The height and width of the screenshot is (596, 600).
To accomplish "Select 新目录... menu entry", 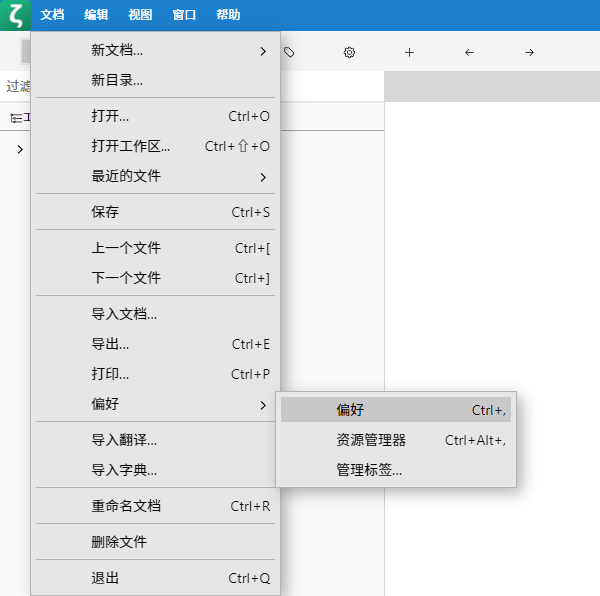I will [x=155, y=81].
